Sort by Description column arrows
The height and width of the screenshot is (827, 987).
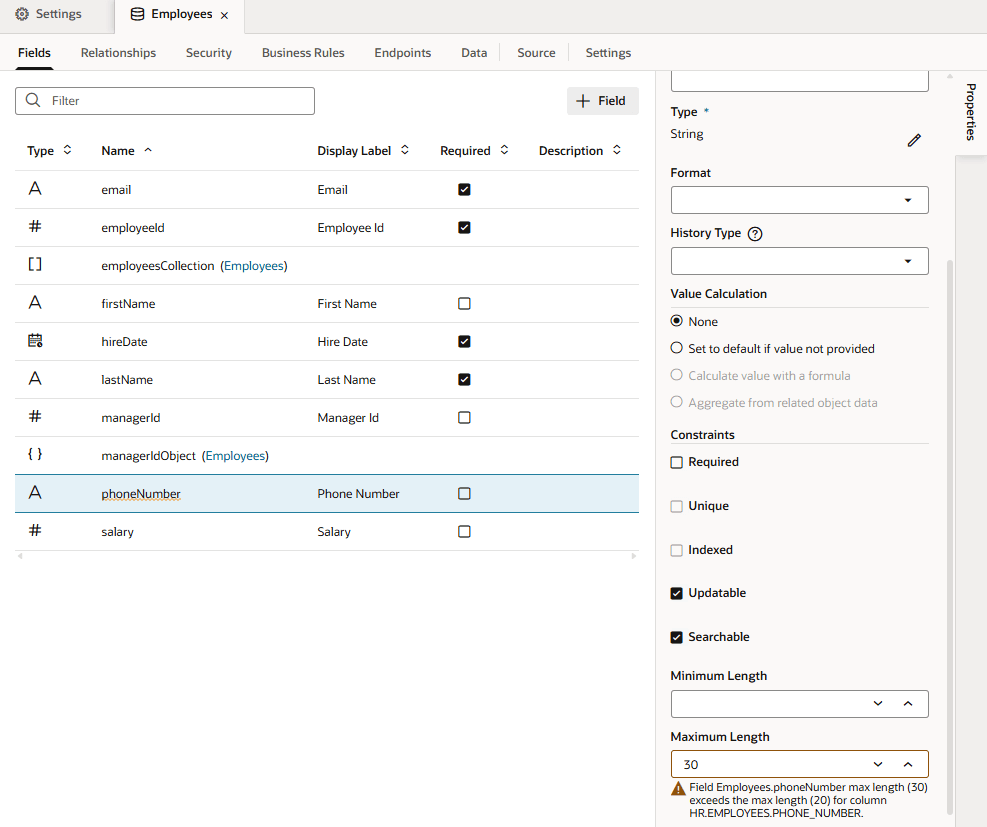[x=617, y=150]
